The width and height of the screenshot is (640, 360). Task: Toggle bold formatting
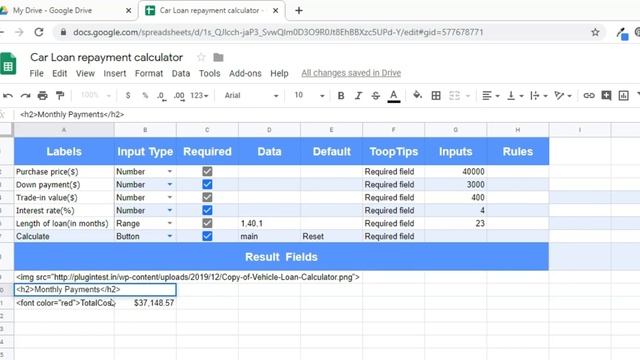pos(341,96)
